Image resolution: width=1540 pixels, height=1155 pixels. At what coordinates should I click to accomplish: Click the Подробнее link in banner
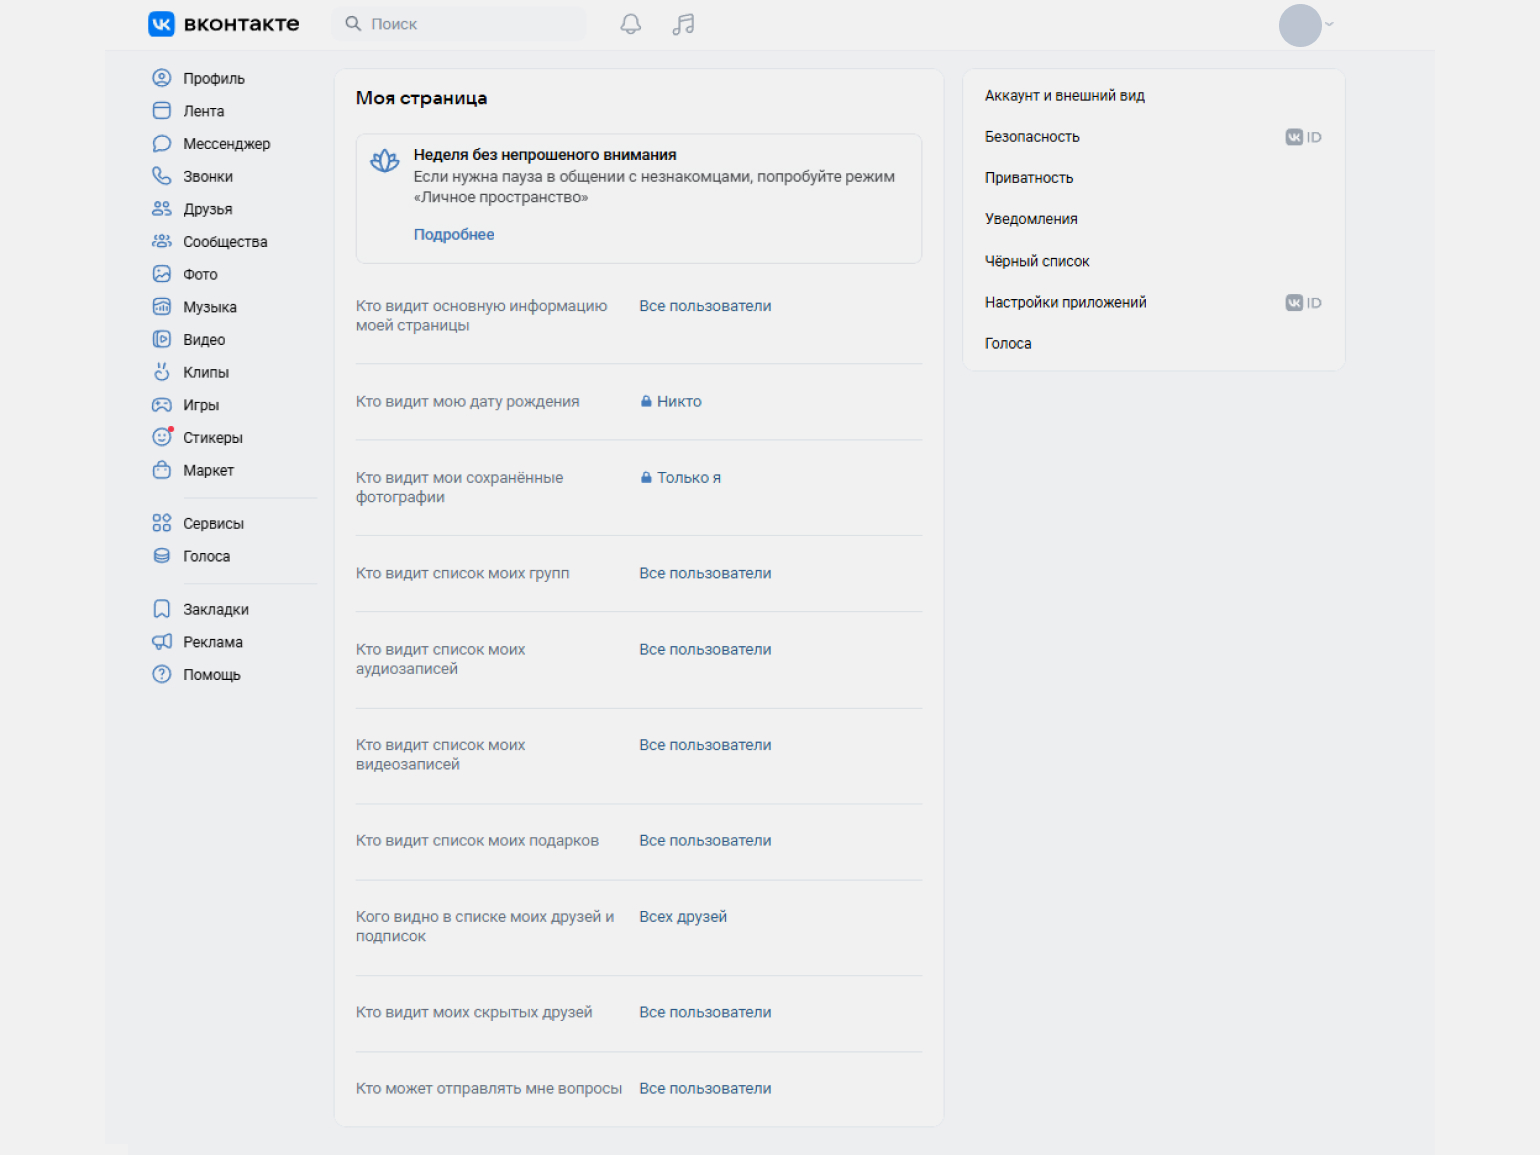click(x=454, y=234)
